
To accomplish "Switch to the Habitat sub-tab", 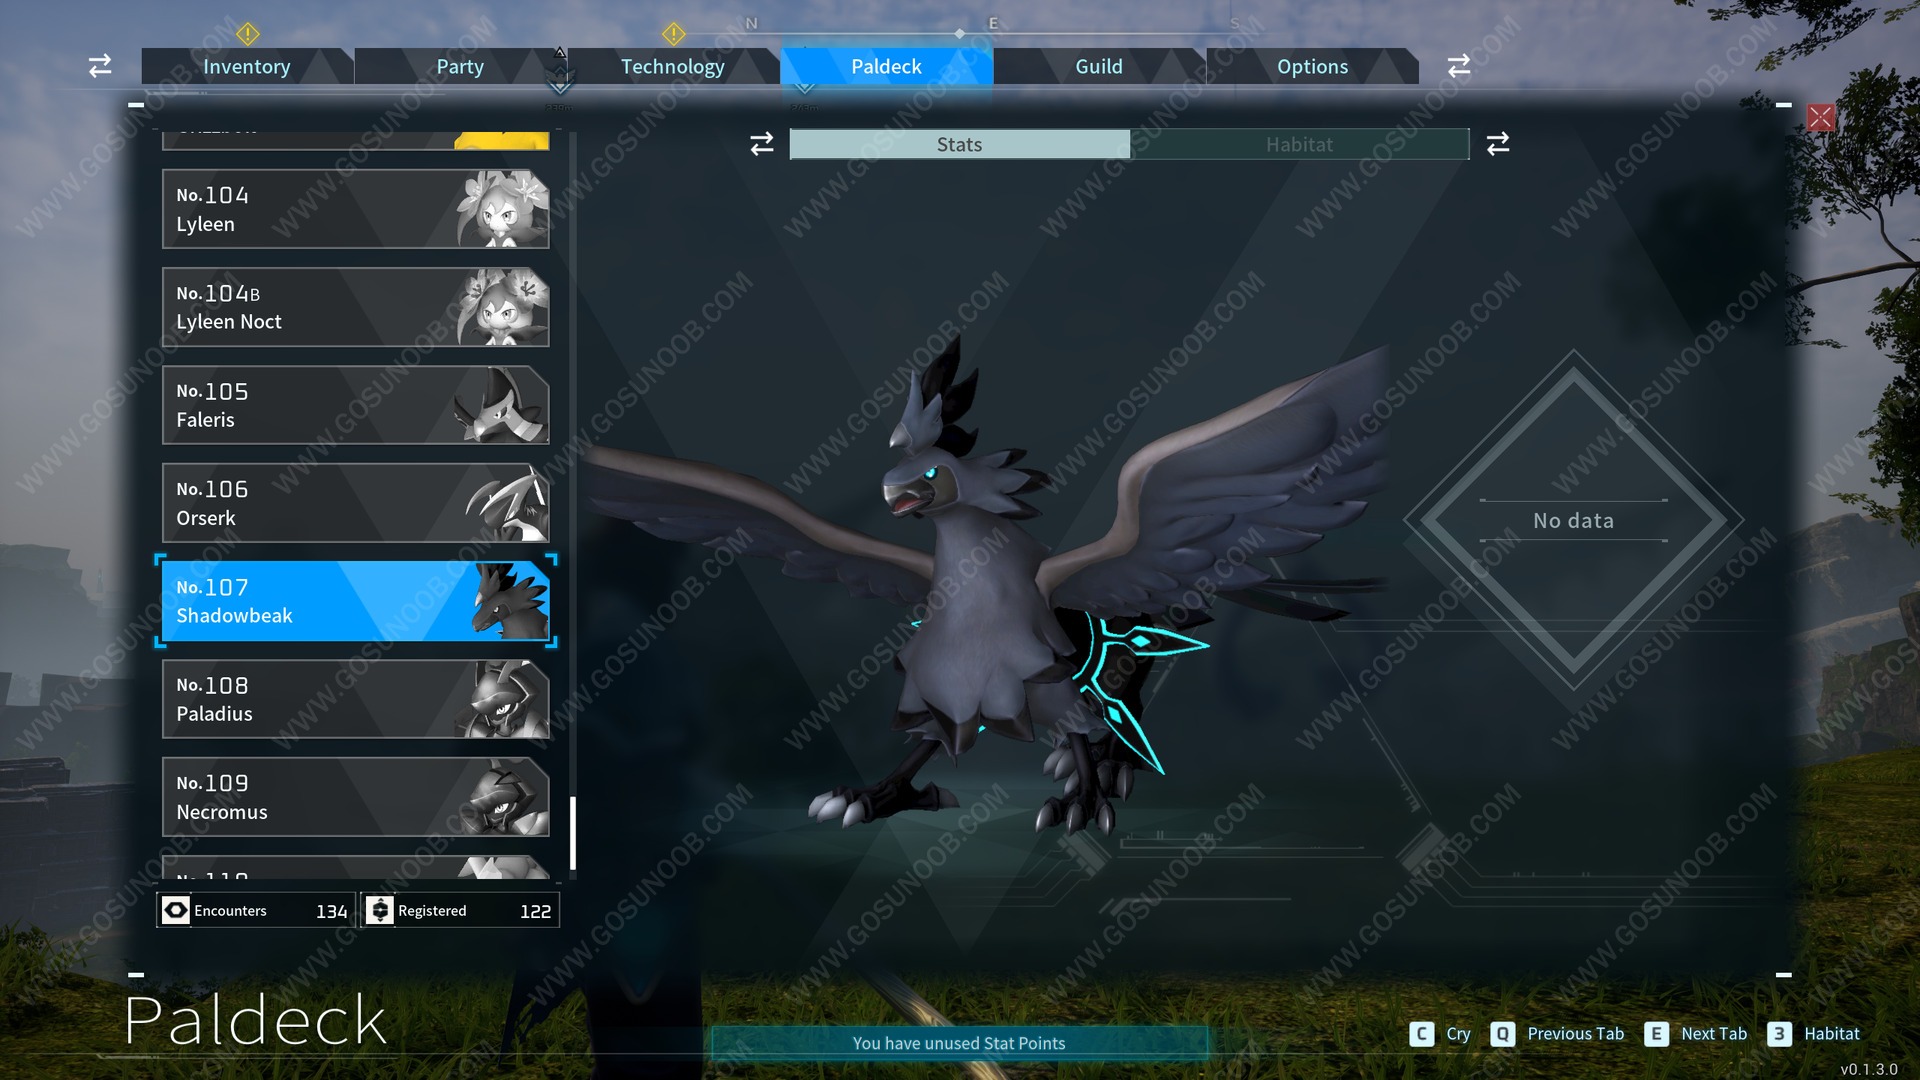I will pos(1300,144).
